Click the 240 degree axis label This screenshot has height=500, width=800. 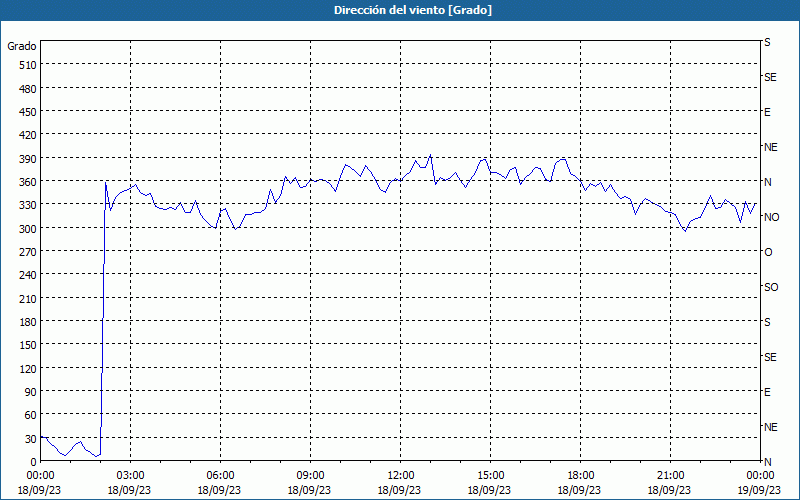(x=28, y=275)
